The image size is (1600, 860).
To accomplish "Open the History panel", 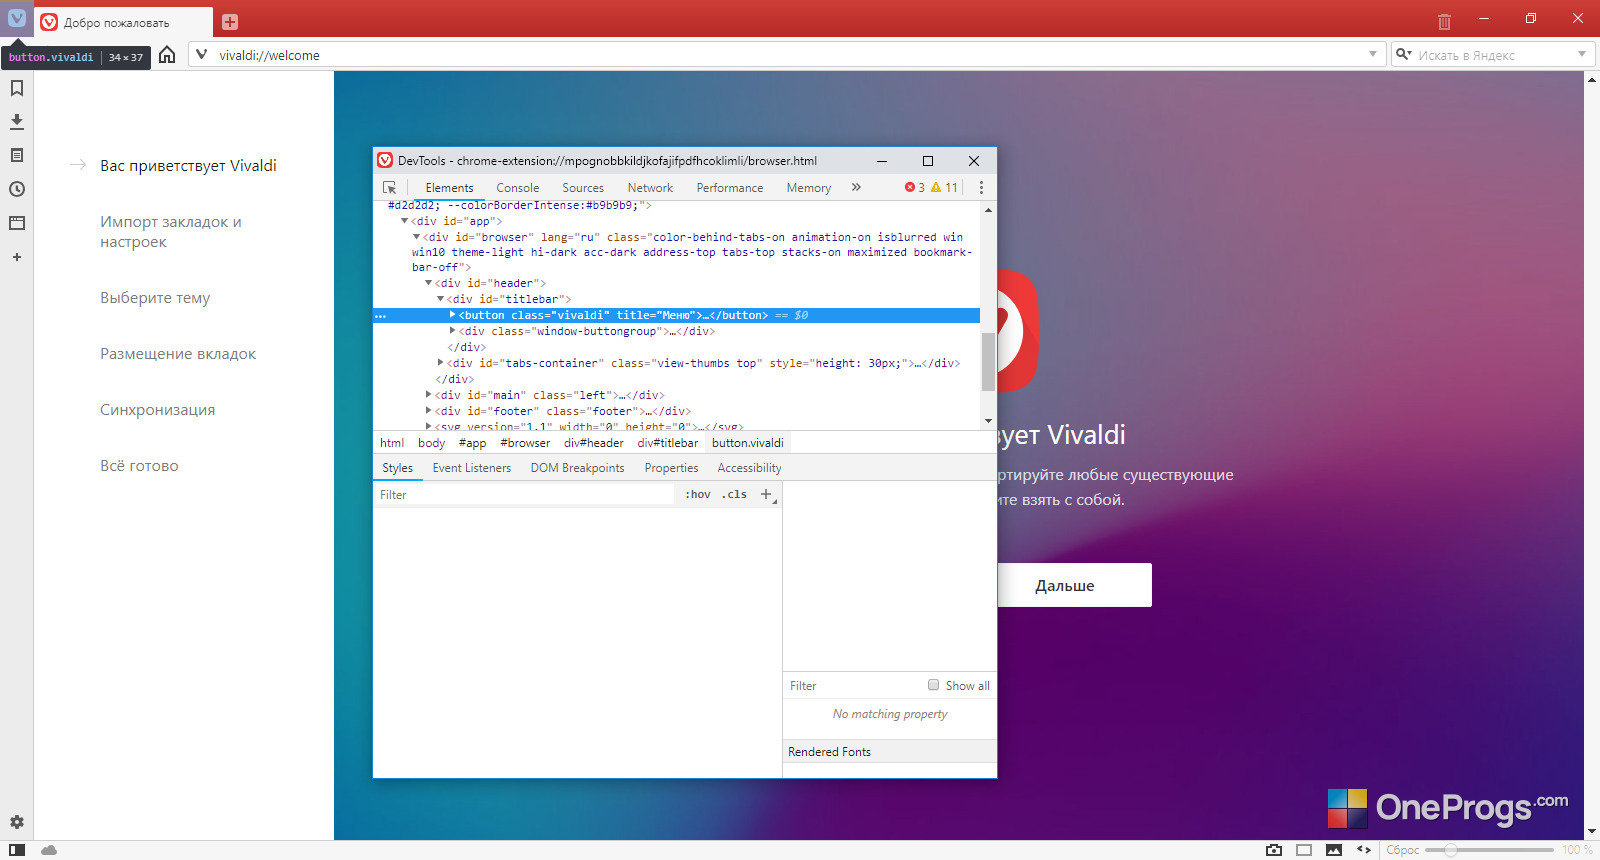I will (x=17, y=189).
